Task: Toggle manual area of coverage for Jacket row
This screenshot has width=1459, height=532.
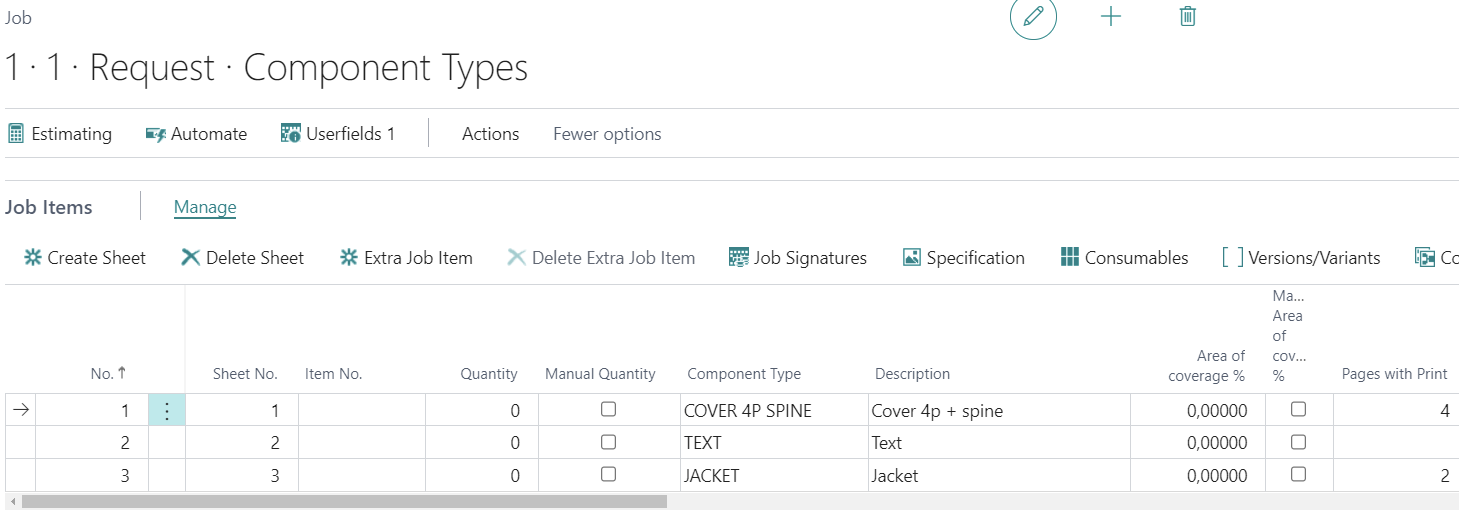Action: [1298, 475]
